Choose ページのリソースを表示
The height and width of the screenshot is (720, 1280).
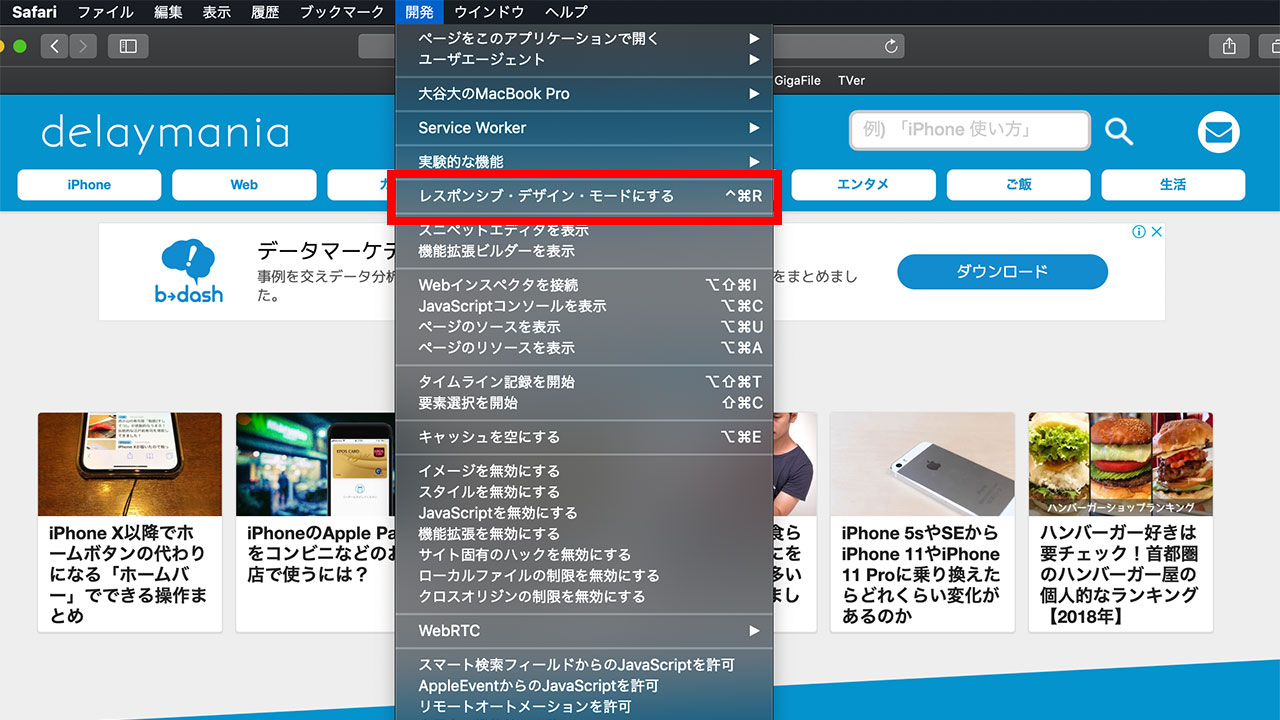(584, 348)
